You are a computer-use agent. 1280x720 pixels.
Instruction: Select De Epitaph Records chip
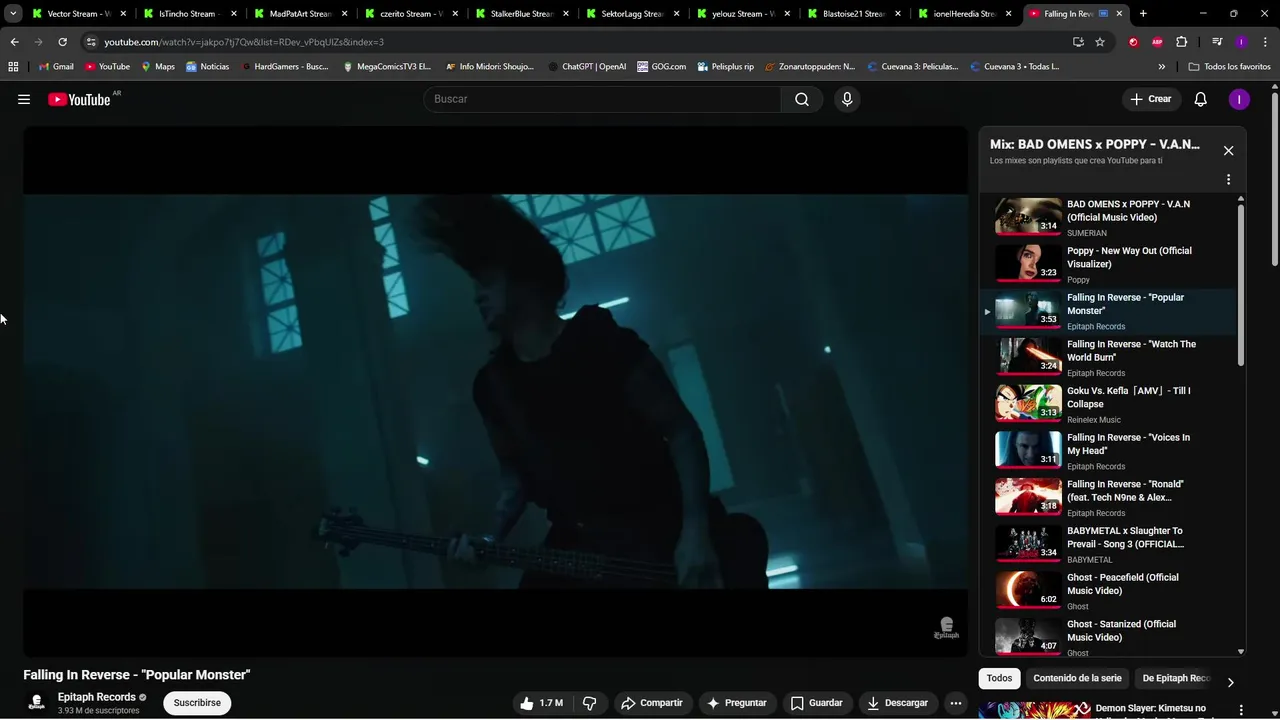click(1176, 678)
